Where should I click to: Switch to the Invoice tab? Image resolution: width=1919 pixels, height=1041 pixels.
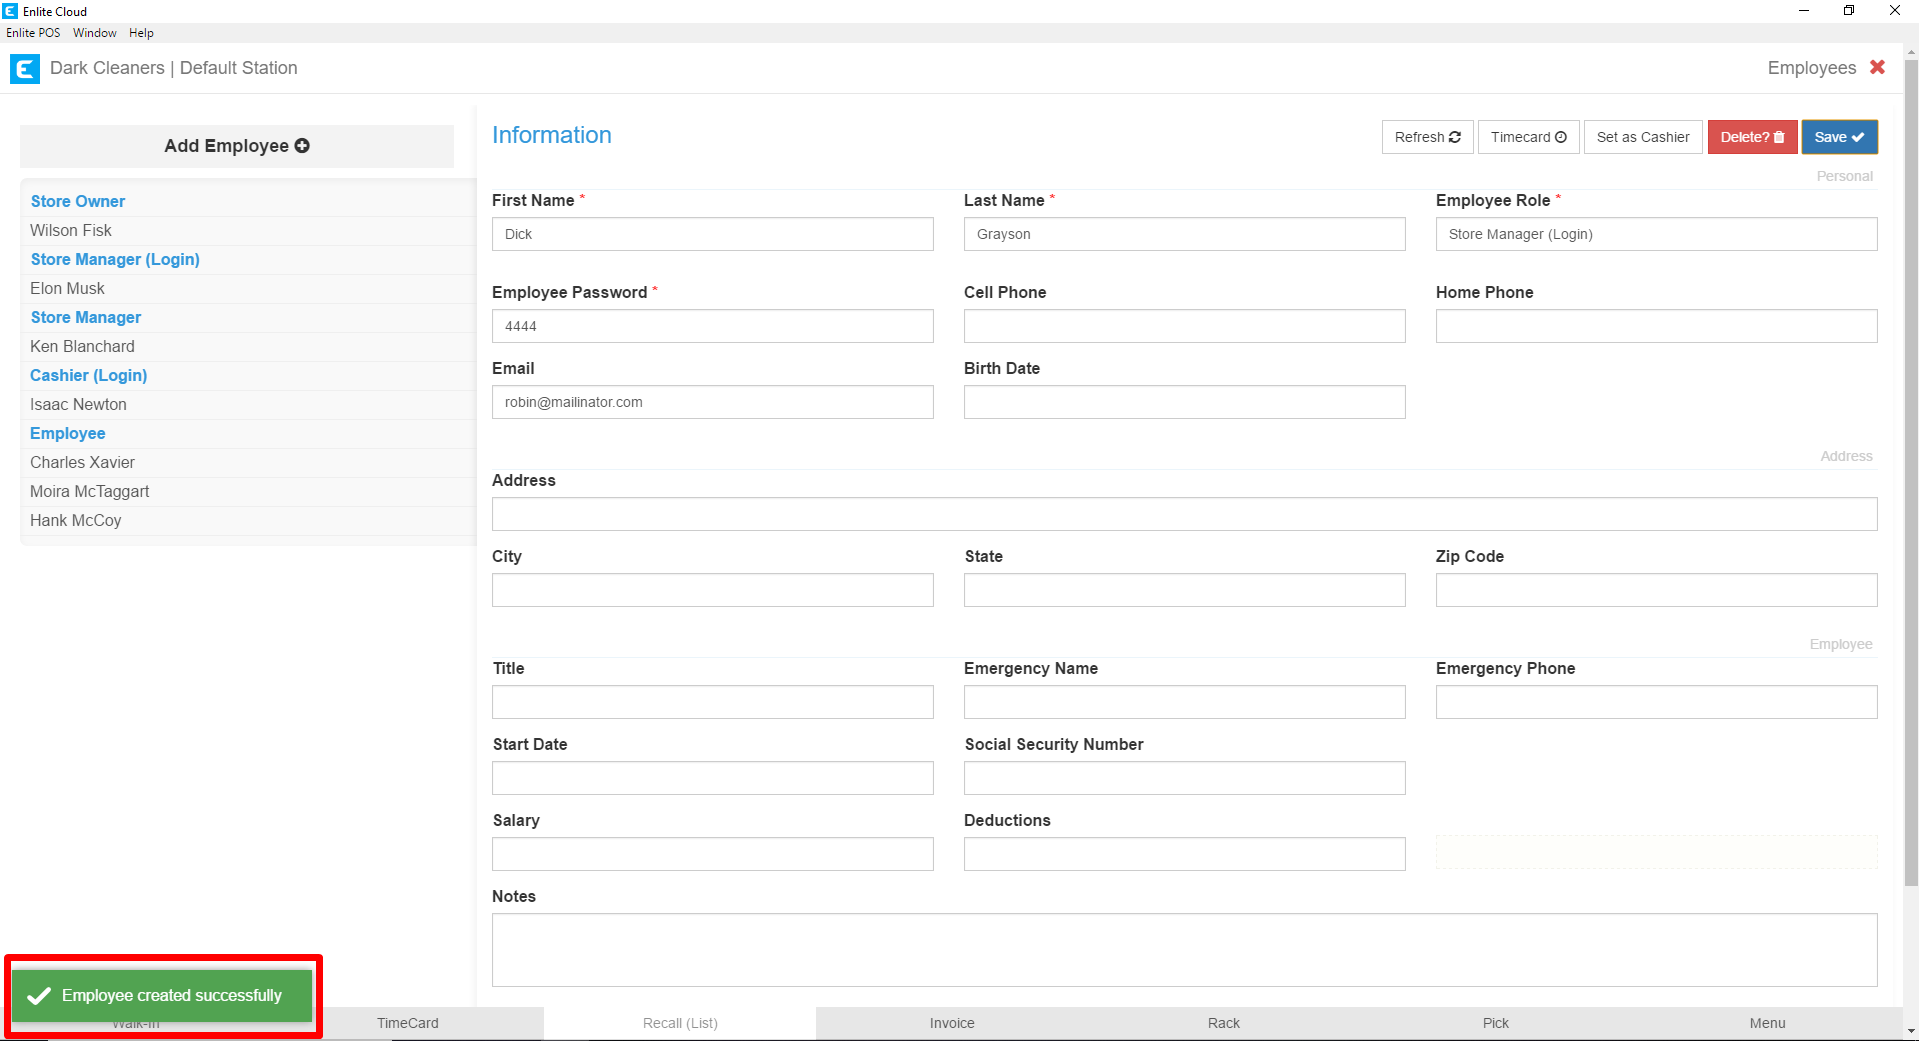click(x=952, y=1023)
